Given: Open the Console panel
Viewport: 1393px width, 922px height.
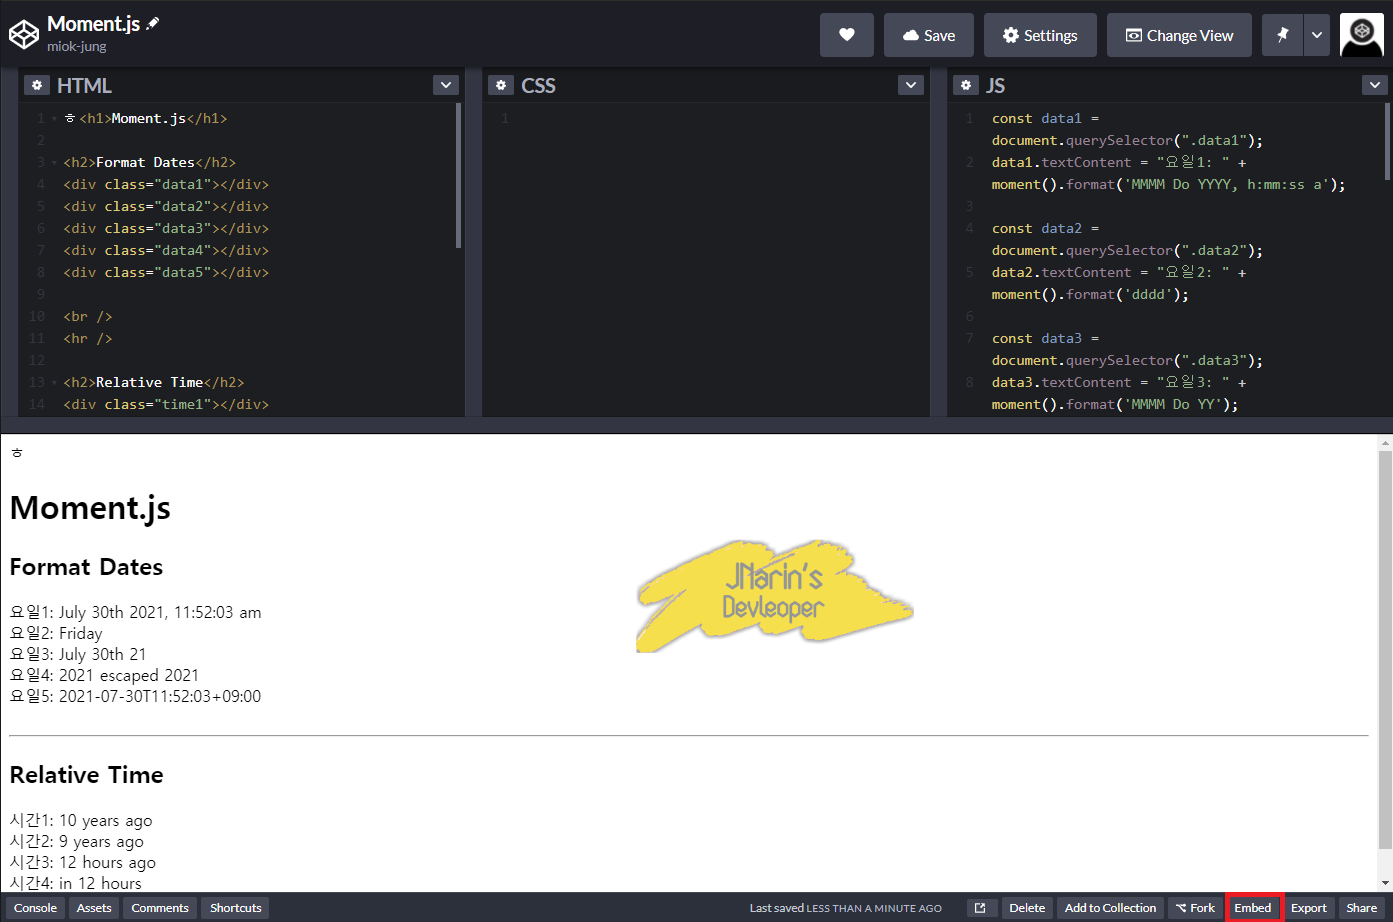Looking at the screenshot, I should coord(35,908).
